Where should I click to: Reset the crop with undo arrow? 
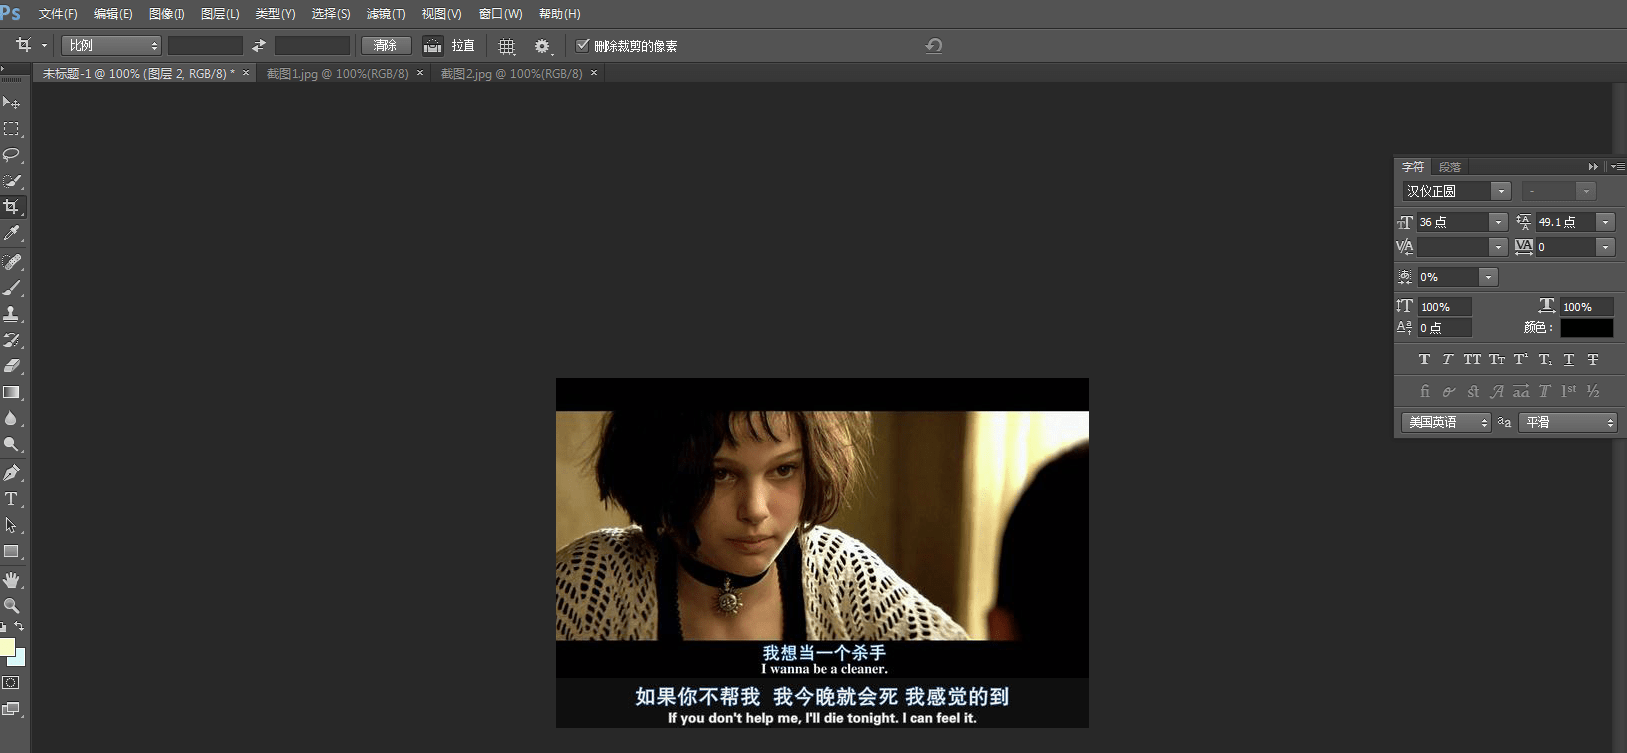click(934, 46)
